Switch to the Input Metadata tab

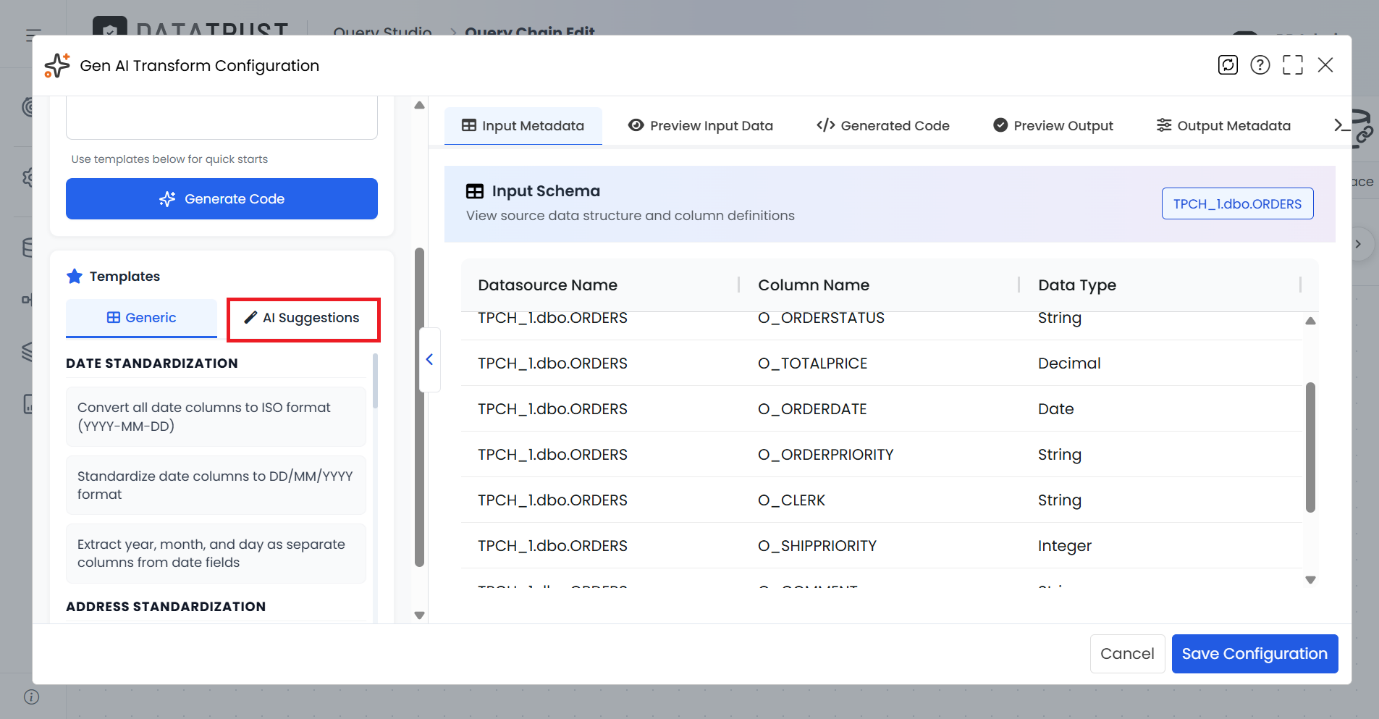523,126
